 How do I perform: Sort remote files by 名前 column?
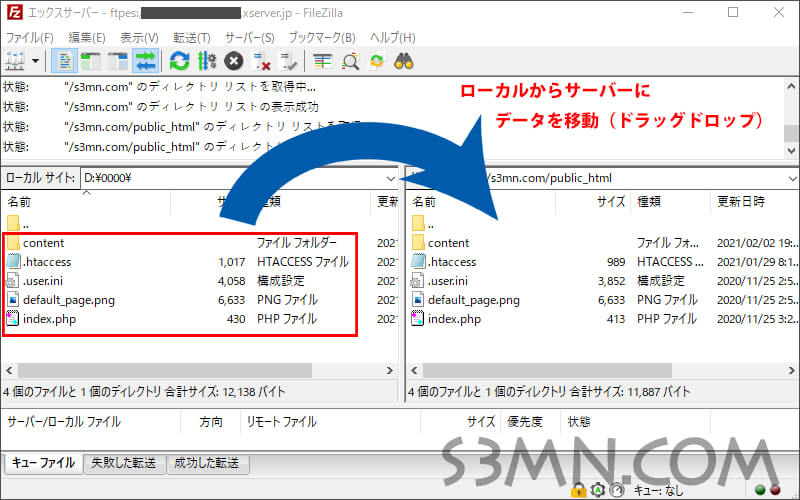coord(482,202)
